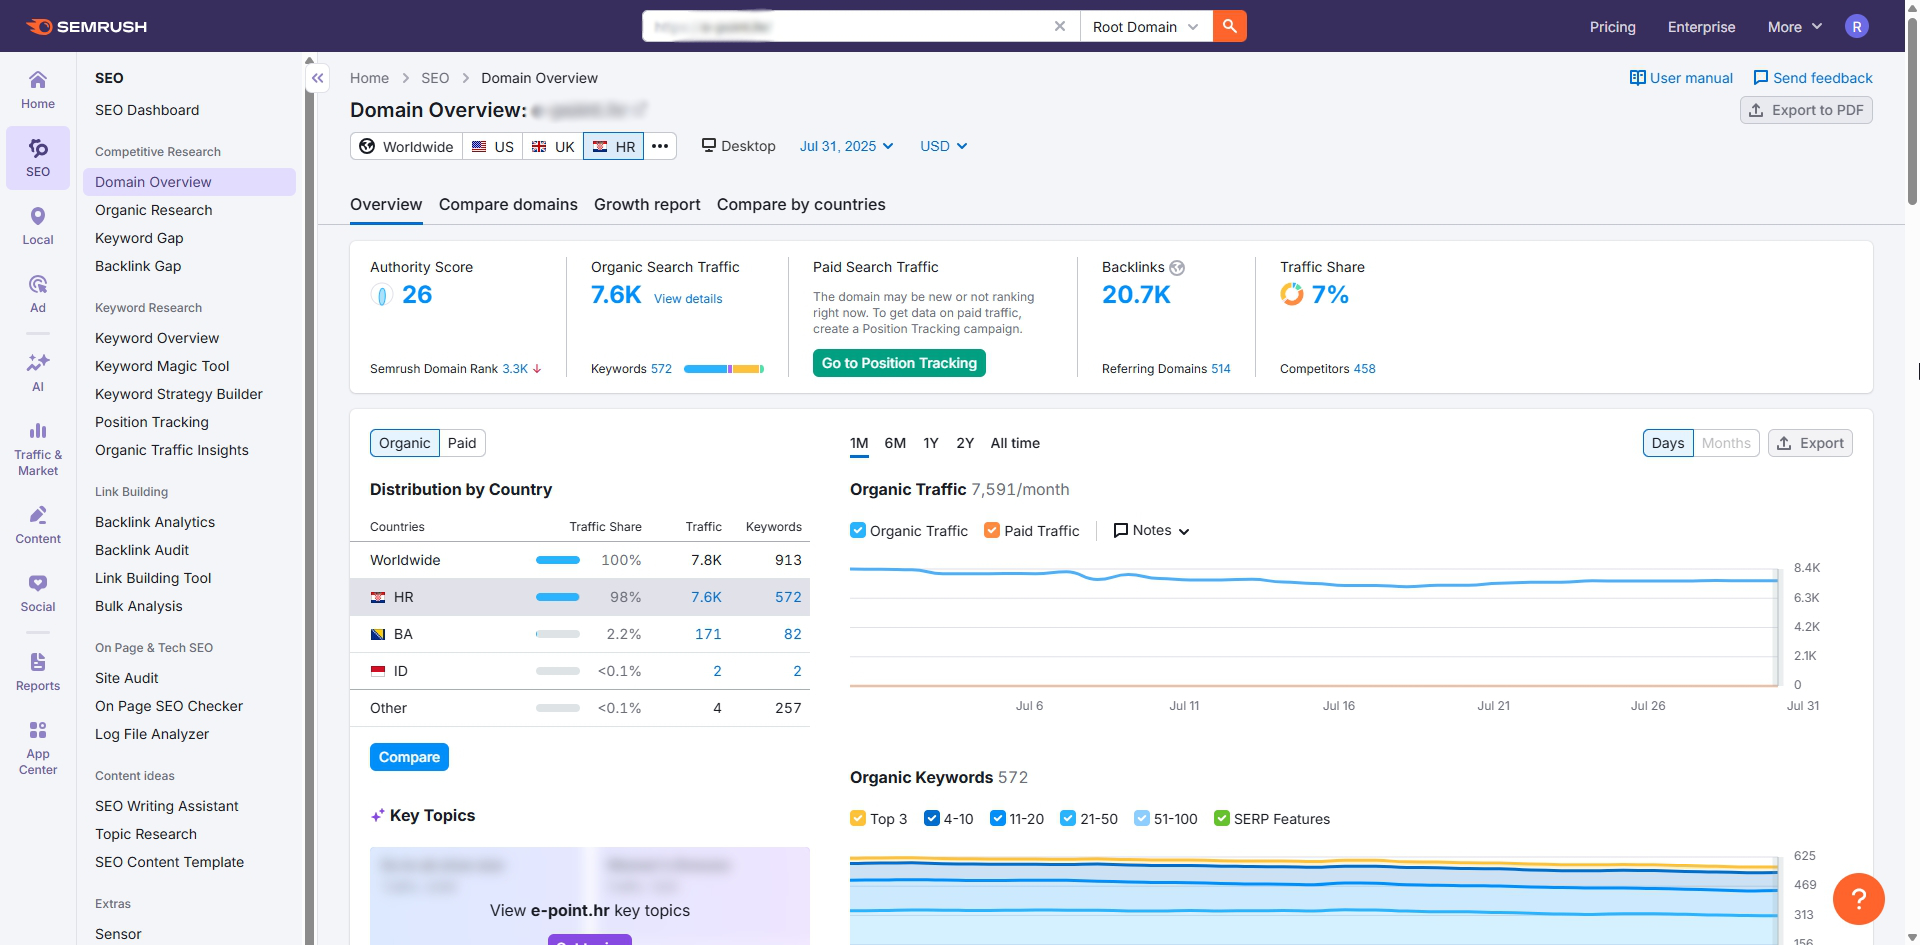Open Traffic & Market sidebar section
This screenshot has width=1920, height=945.
point(38,448)
